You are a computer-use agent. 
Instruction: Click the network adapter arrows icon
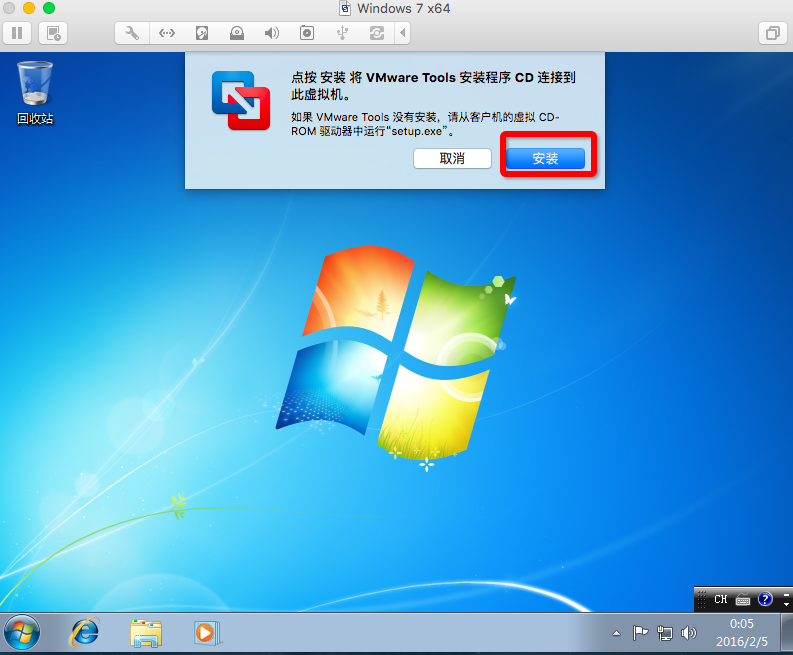tap(167, 33)
